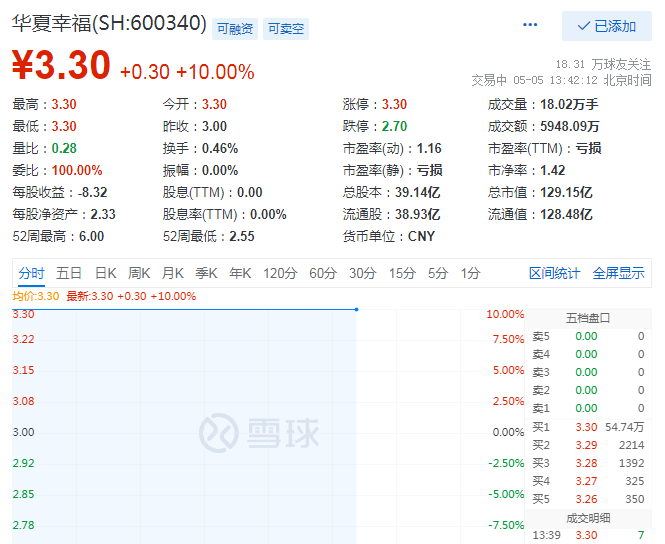Click the 52周最高 value 6.00
The image size is (665, 544).
(91, 236)
